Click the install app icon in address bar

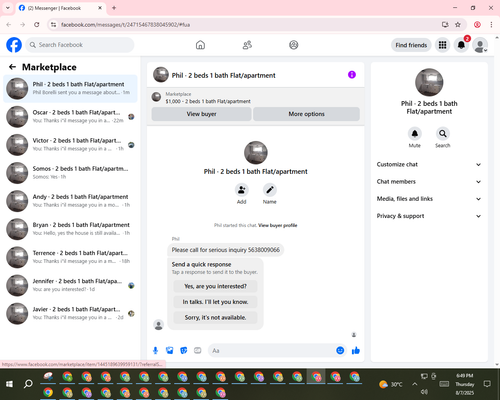(x=445, y=25)
